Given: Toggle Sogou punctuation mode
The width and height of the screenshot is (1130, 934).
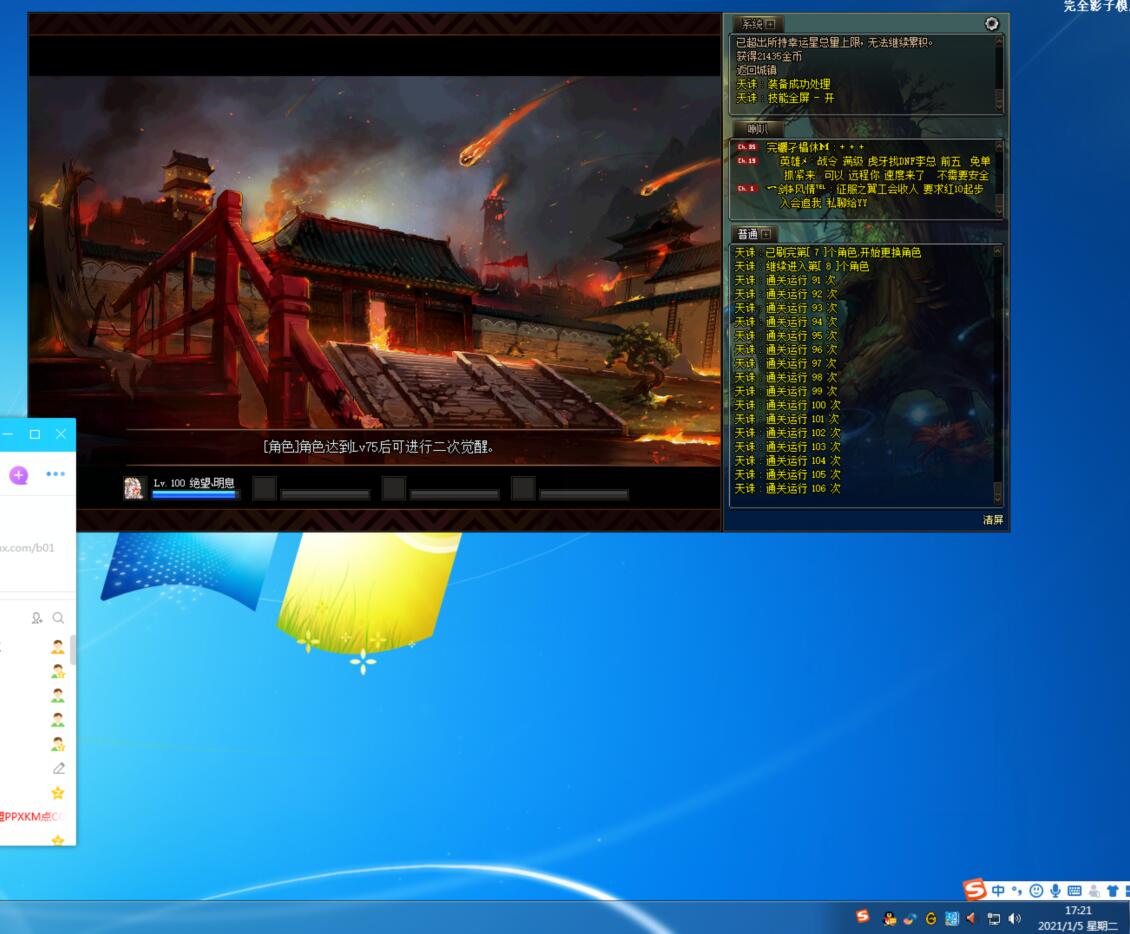Looking at the screenshot, I should 1017,890.
